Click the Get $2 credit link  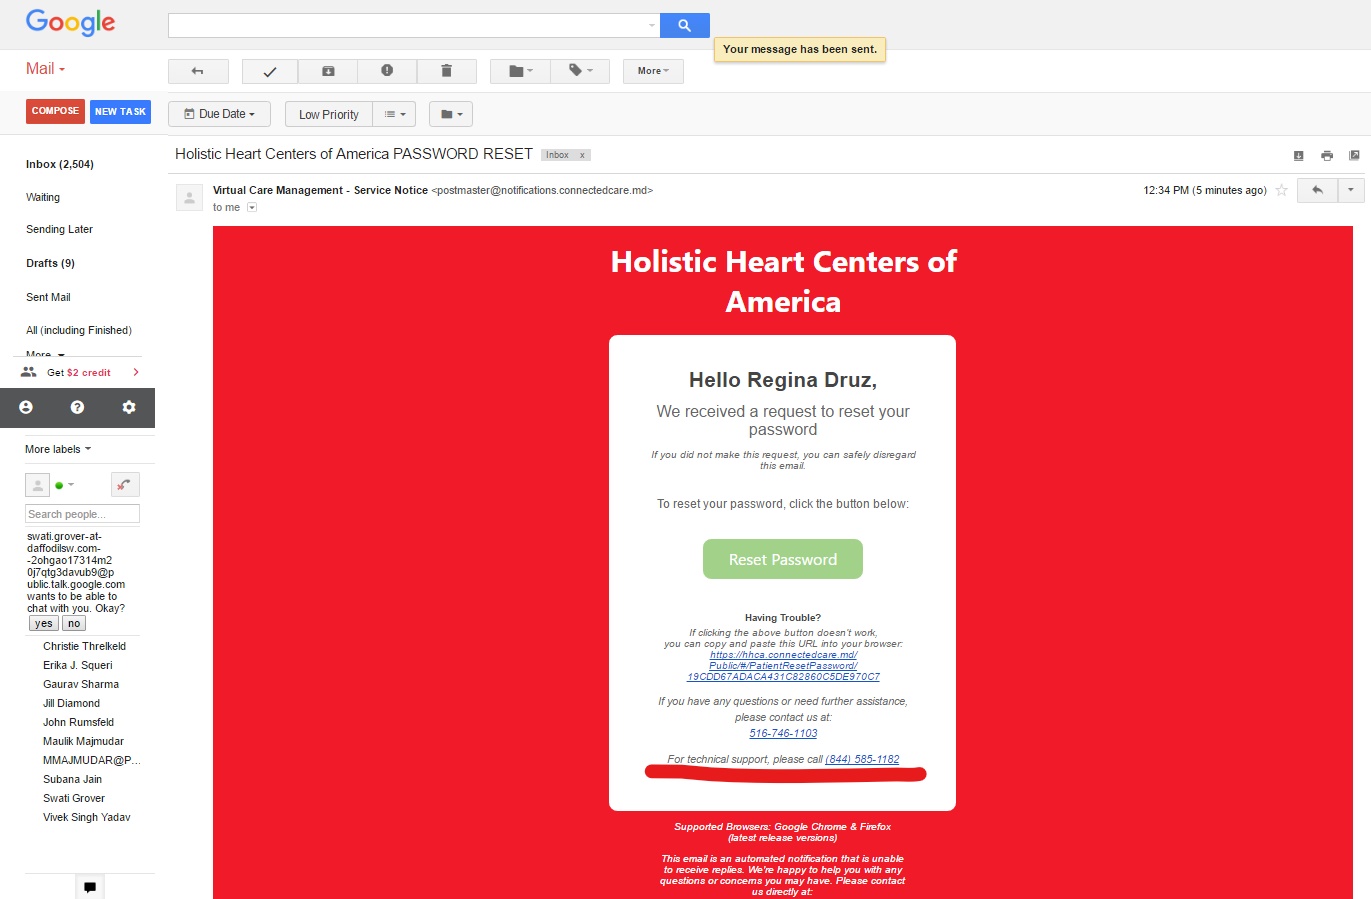pos(79,372)
